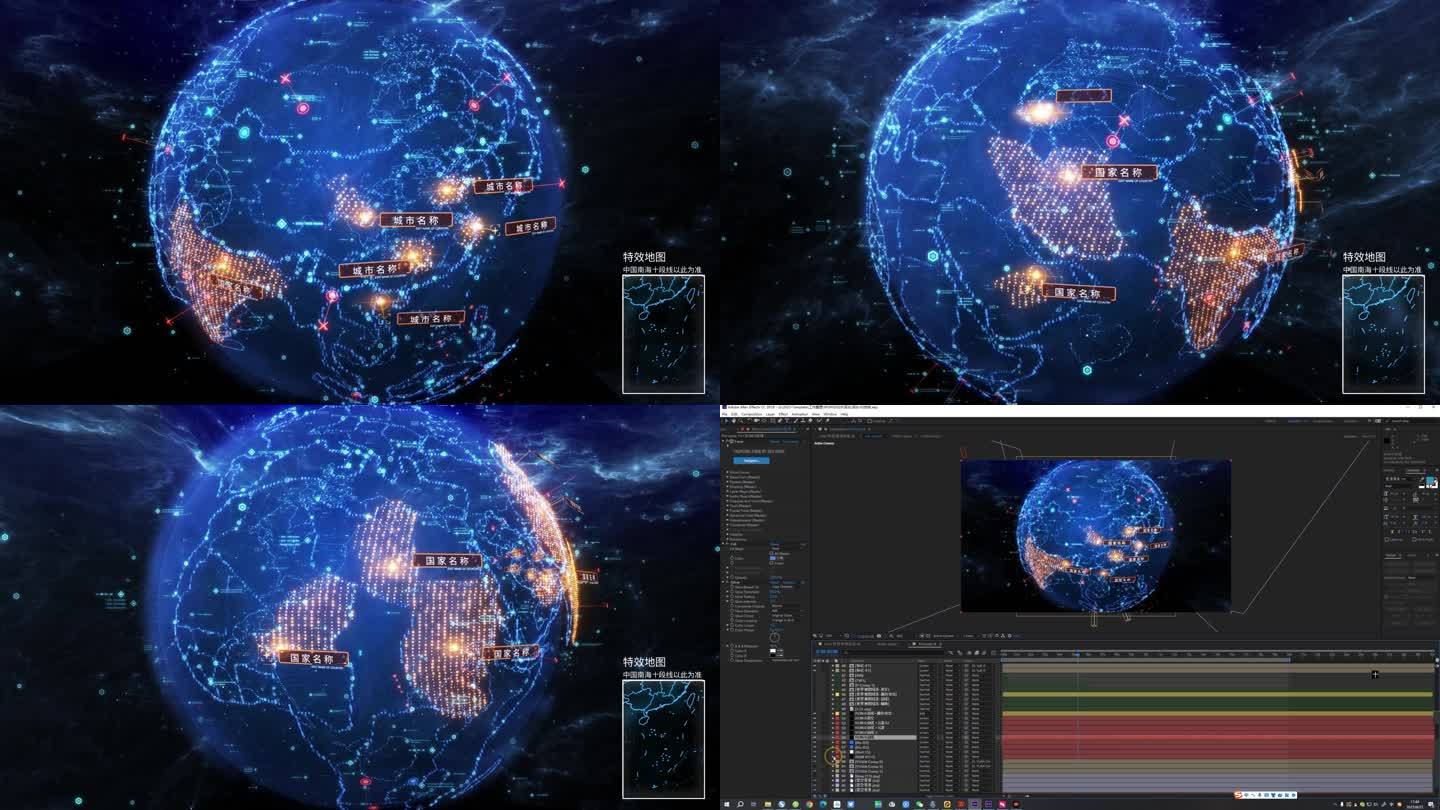This screenshot has width=1440, height=810.
Task: Click the current time indicator on timeline ruler
Action: tap(1077, 654)
